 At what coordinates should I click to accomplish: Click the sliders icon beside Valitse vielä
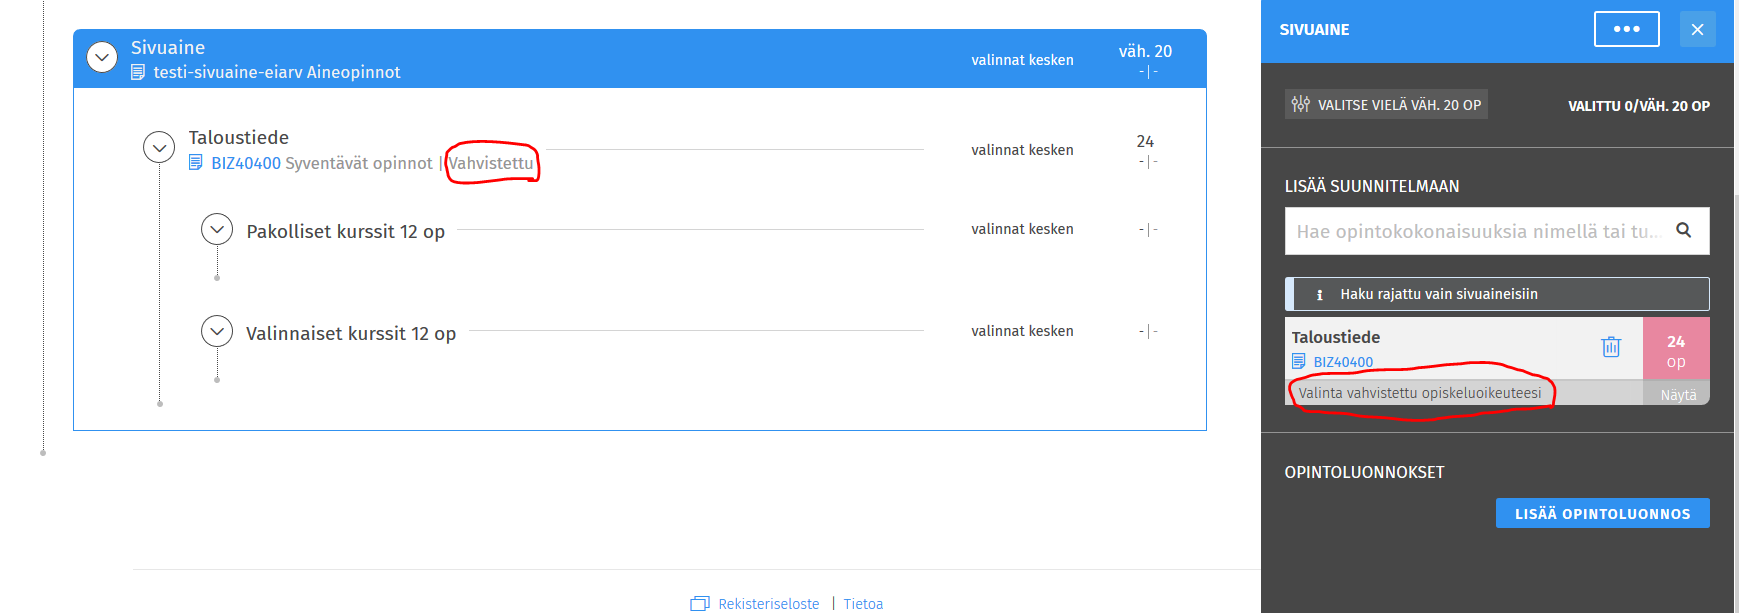[1300, 104]
